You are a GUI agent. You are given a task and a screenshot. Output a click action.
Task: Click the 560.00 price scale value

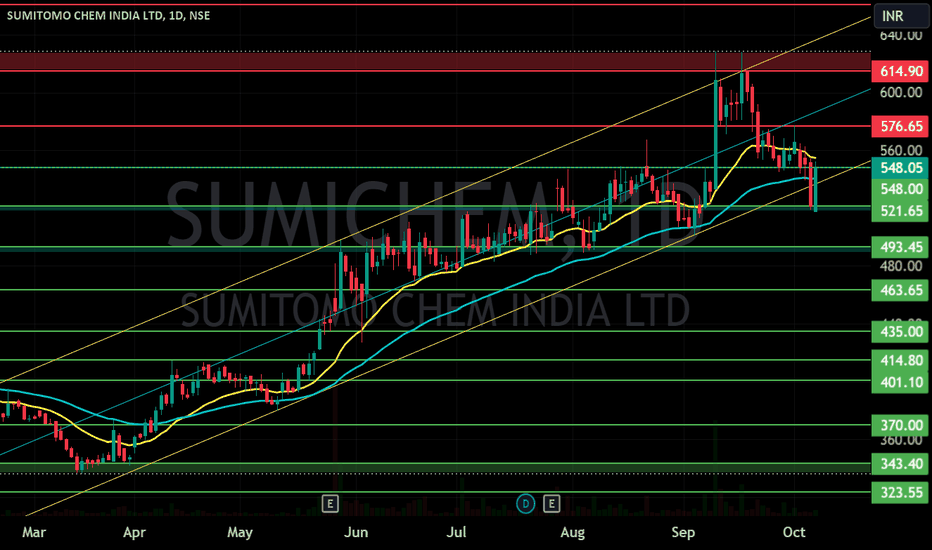point(901,150)
